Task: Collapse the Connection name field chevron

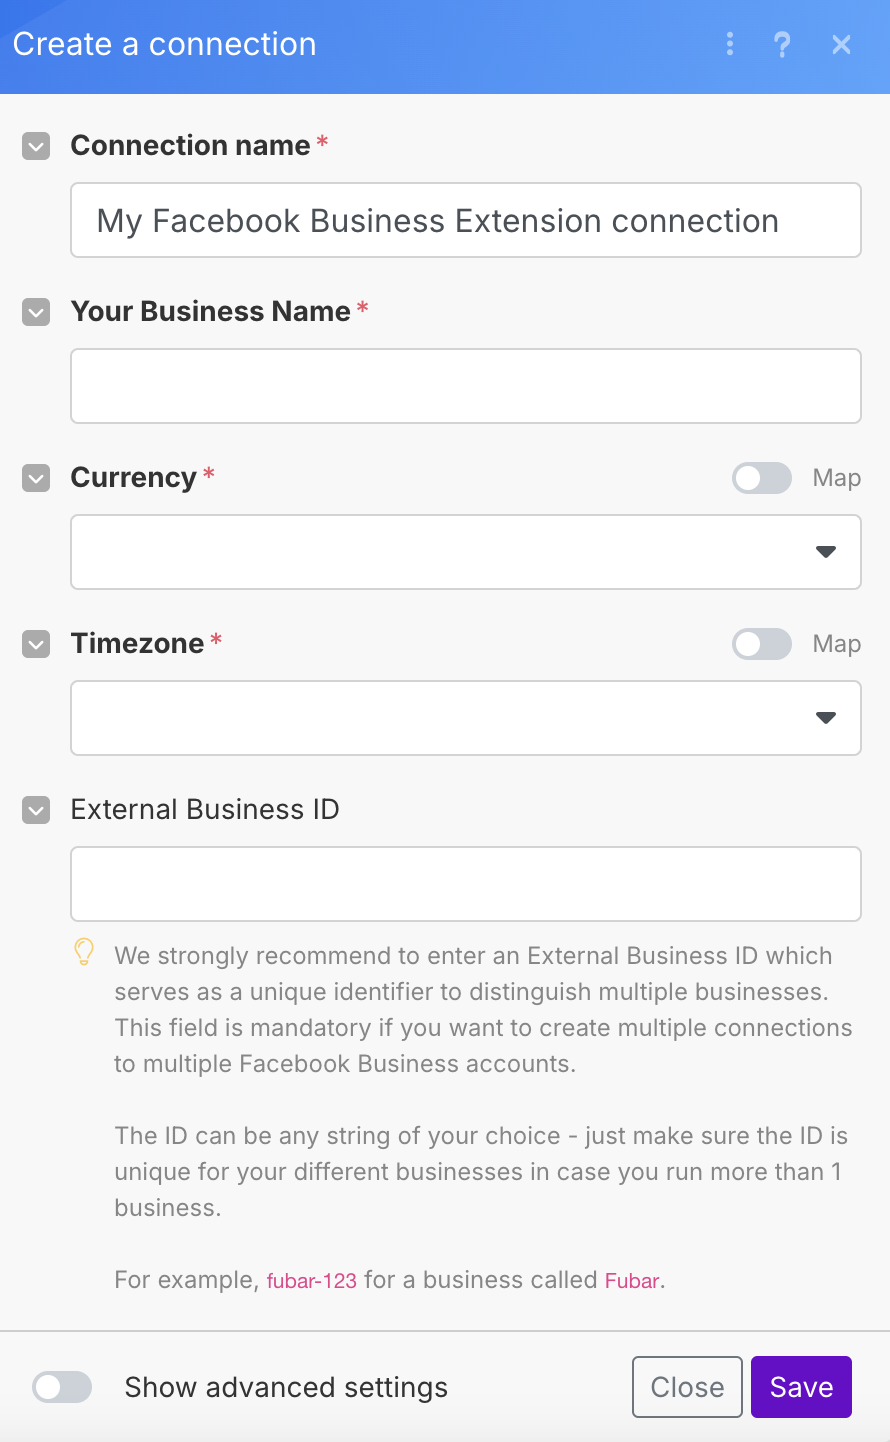Action: tap(36, 146)
